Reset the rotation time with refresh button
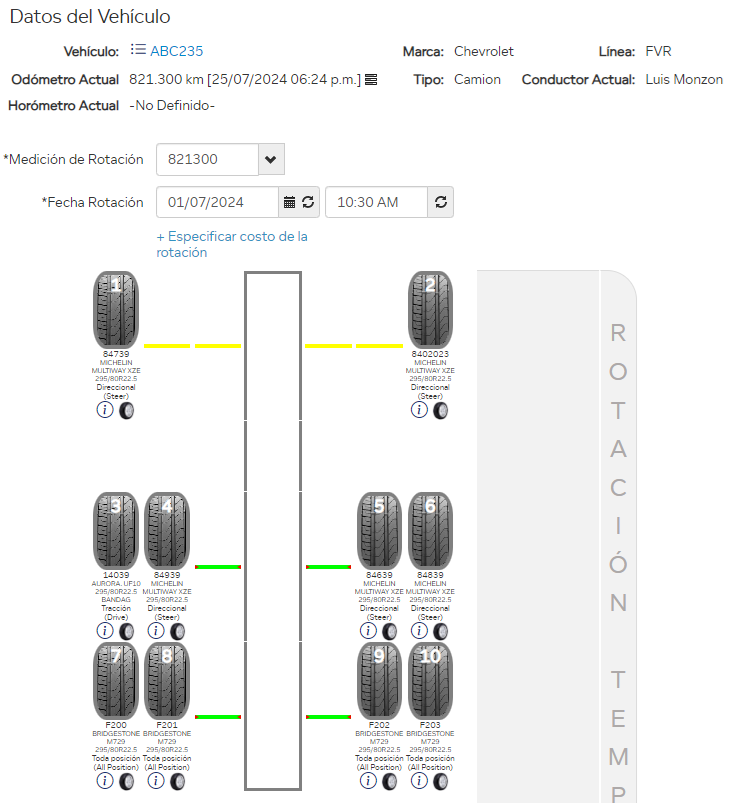This screenshot has width=729, height=803. tap(441, 202)
